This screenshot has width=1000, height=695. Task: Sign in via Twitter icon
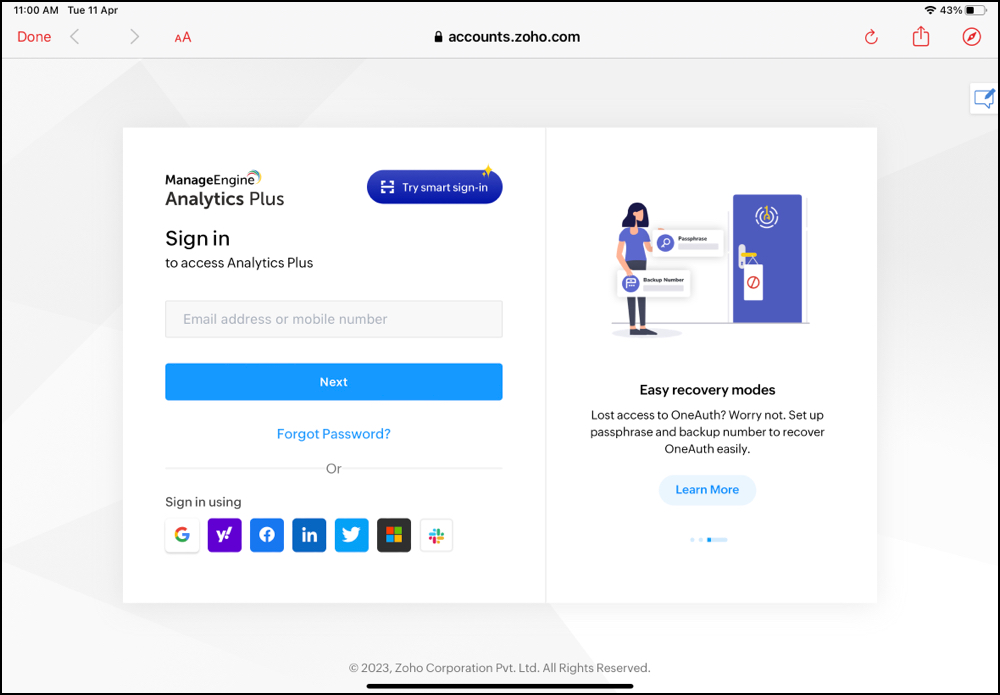(x=351, y=535)
